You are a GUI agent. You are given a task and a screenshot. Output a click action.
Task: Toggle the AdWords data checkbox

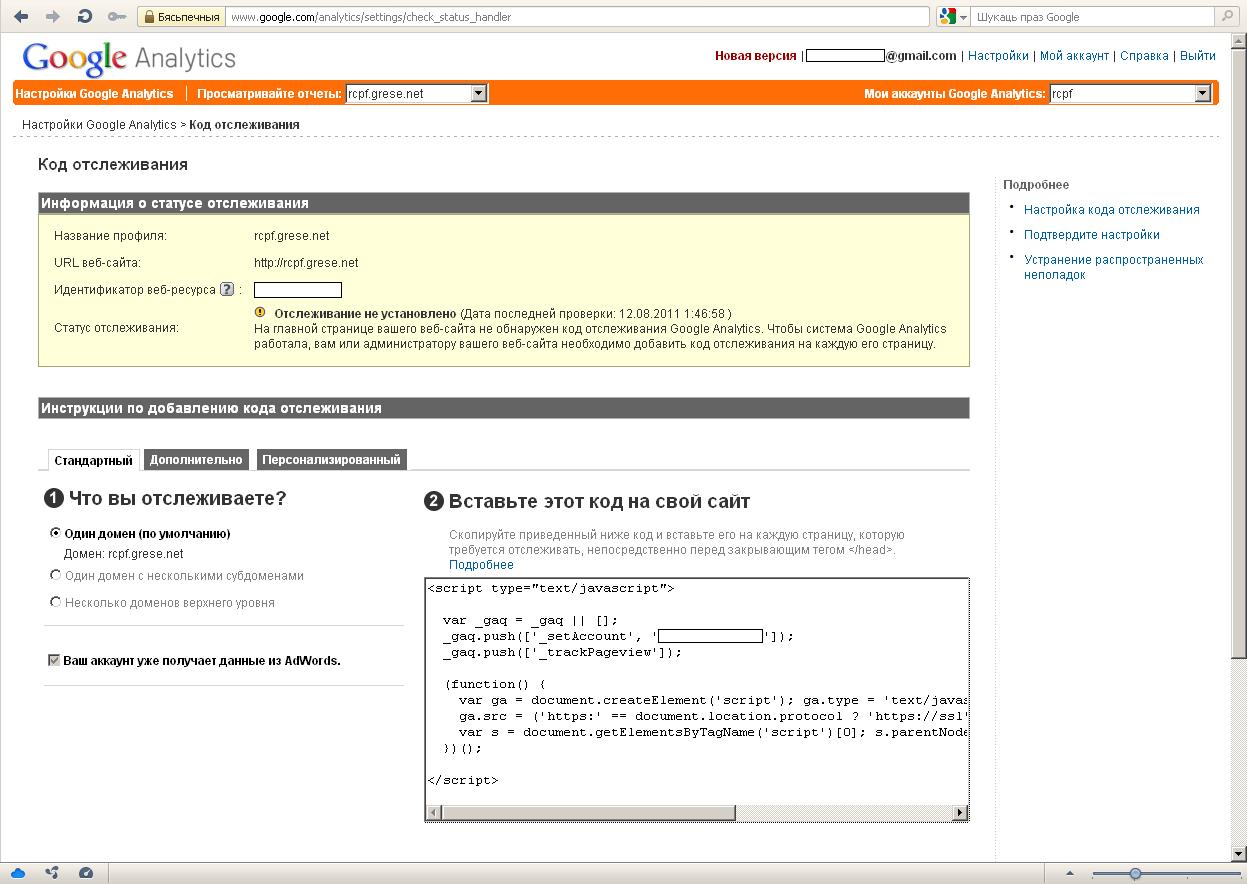pyautogui.click(x=54, y=660)
